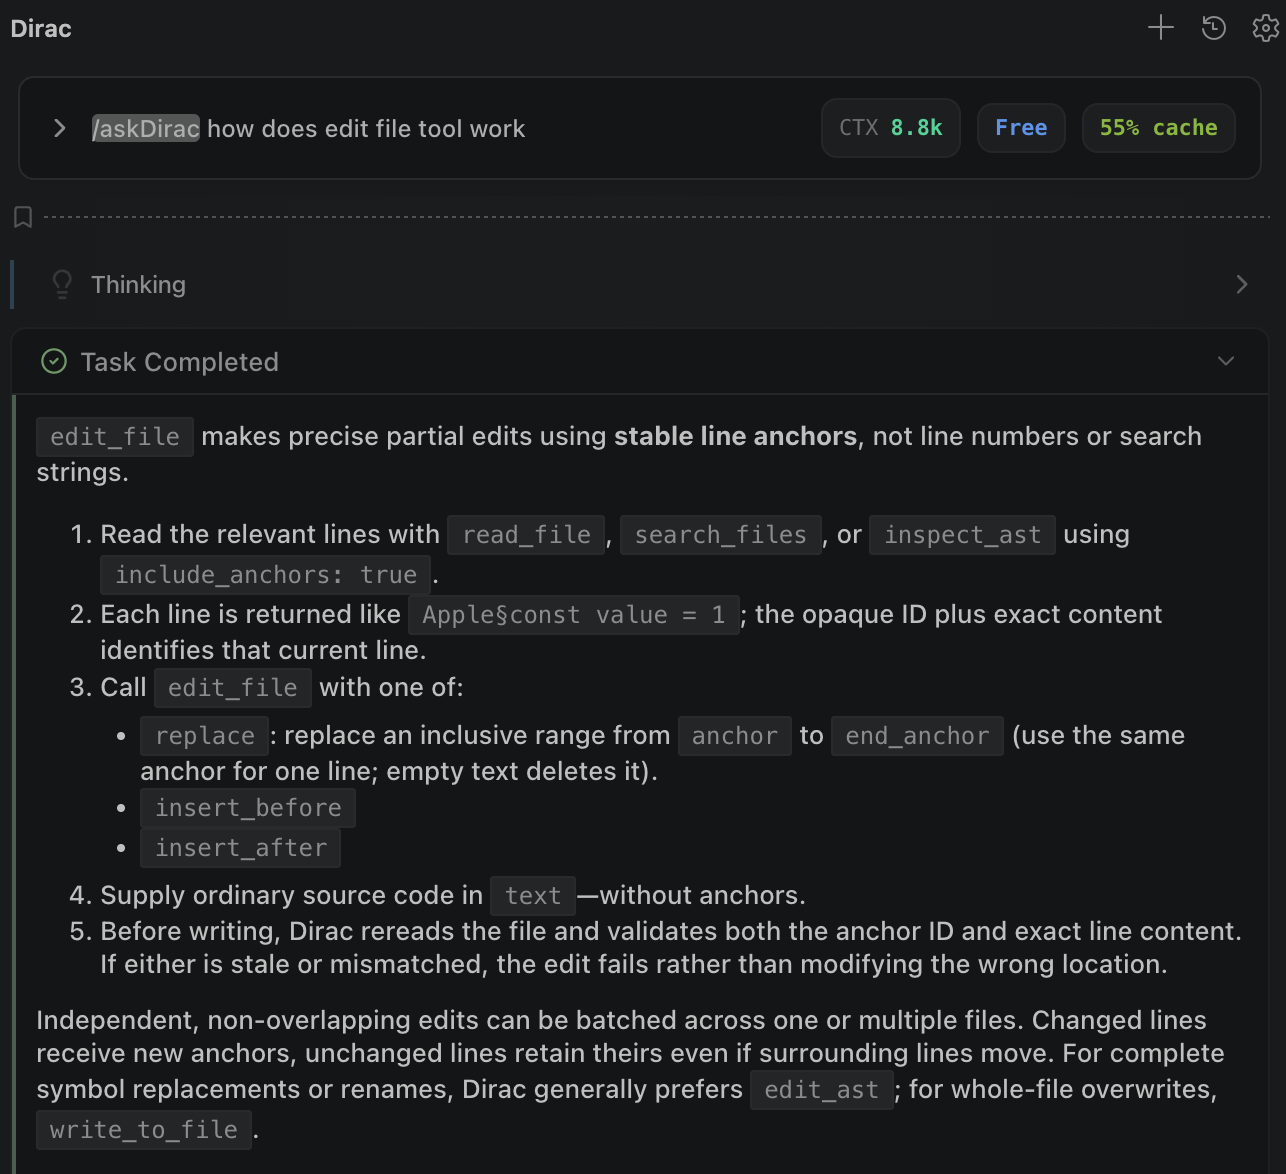This screenshot has width=1286, height=1174.
Task: Click the end_anchor code chip
Action: (x=917, y=736)
